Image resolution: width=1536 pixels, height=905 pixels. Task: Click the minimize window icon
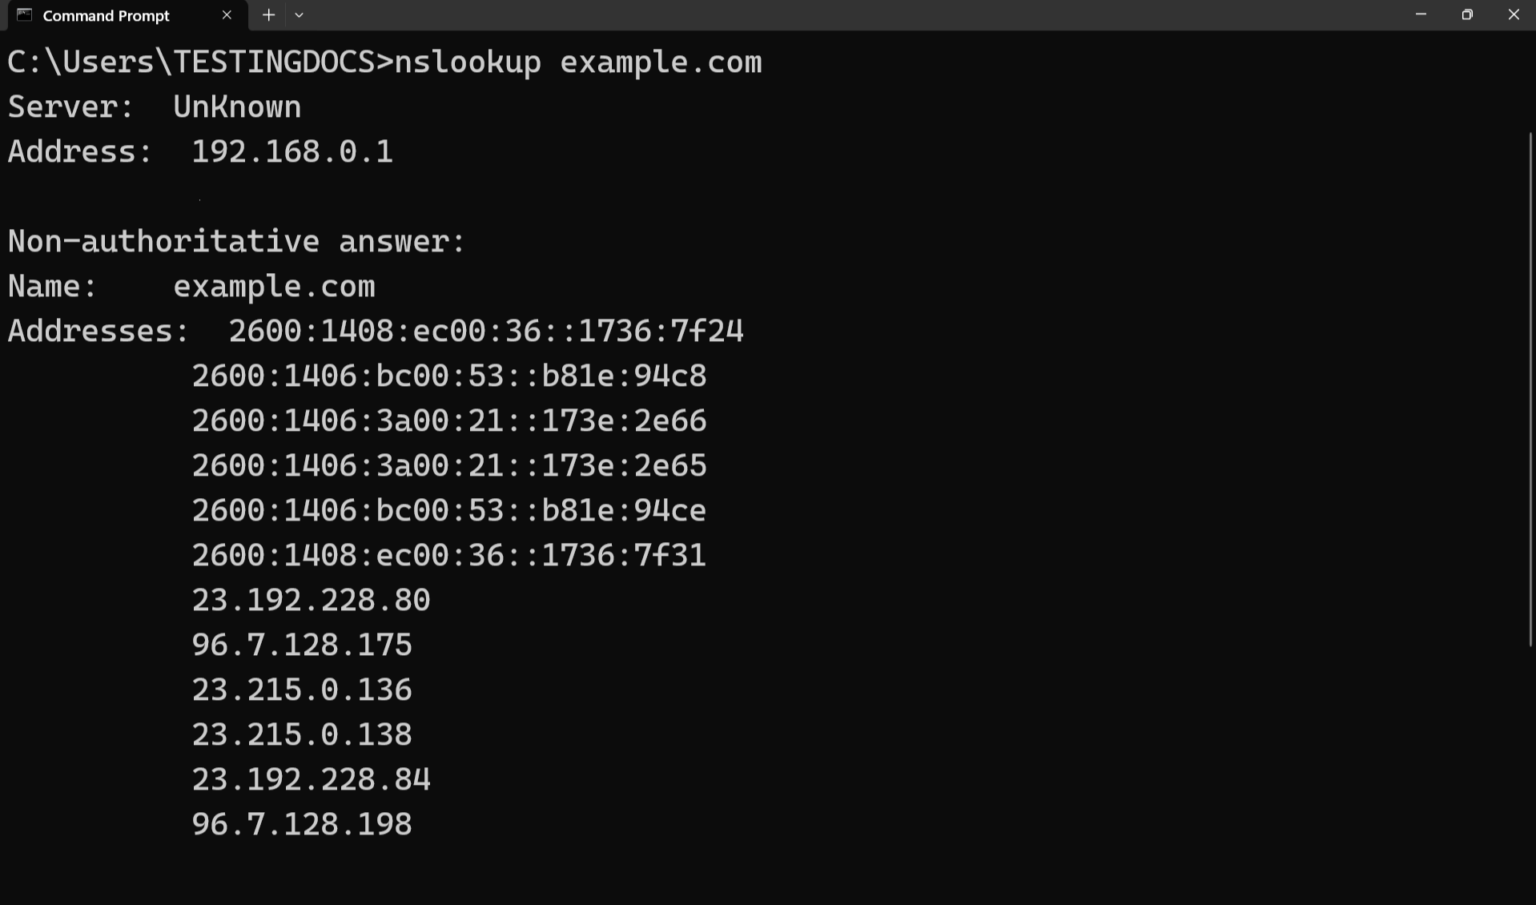tap(1419, 14)
